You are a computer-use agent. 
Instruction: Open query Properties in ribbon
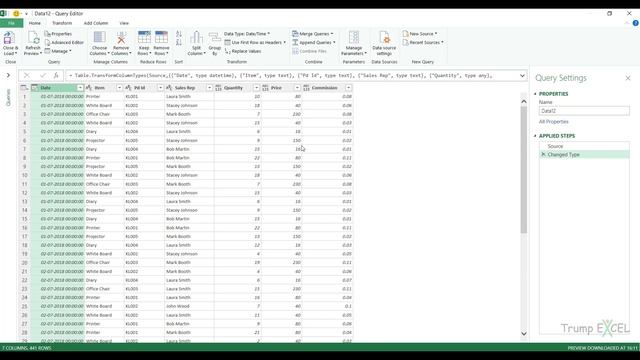point(58,34)
